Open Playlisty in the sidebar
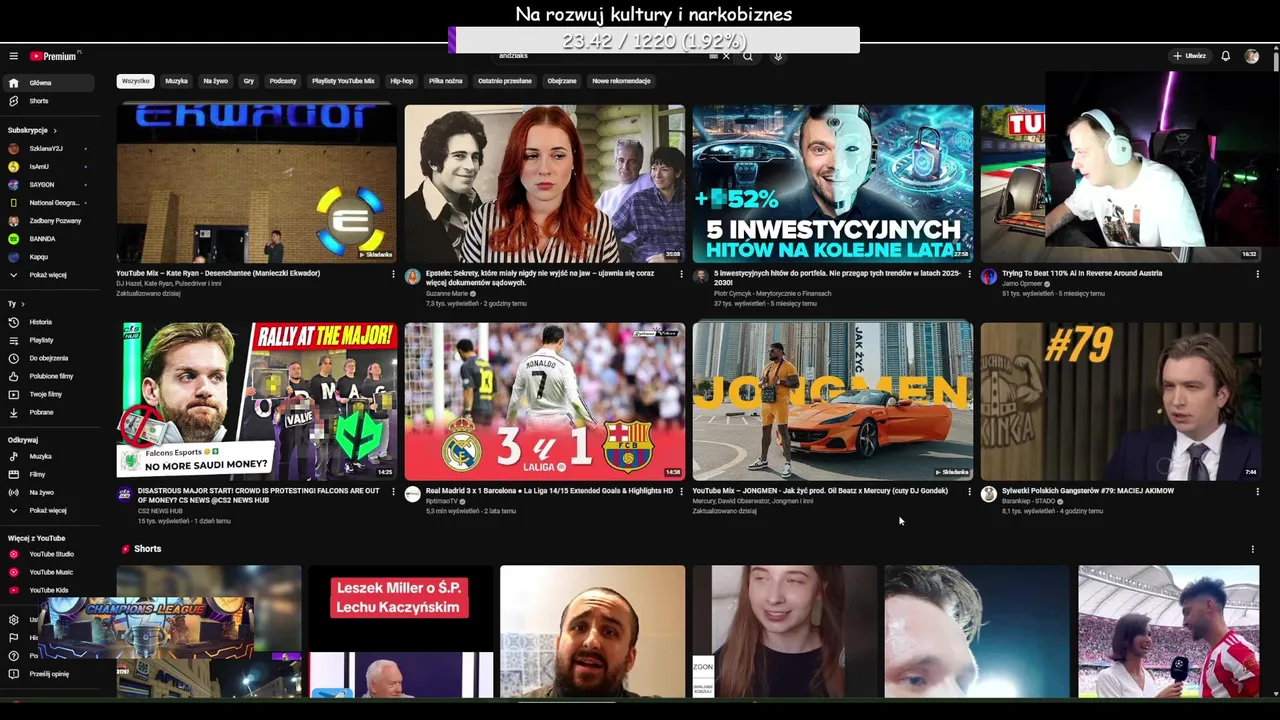 click(48, 340)
